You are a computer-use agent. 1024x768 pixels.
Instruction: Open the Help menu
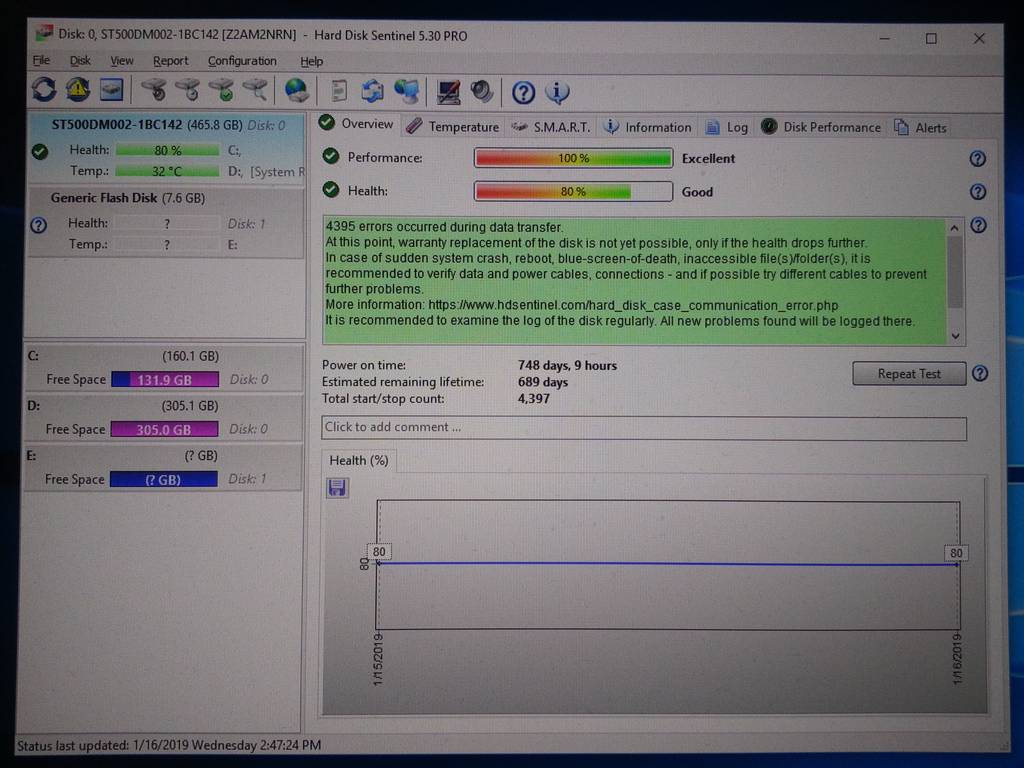click(x=312, y=61)
